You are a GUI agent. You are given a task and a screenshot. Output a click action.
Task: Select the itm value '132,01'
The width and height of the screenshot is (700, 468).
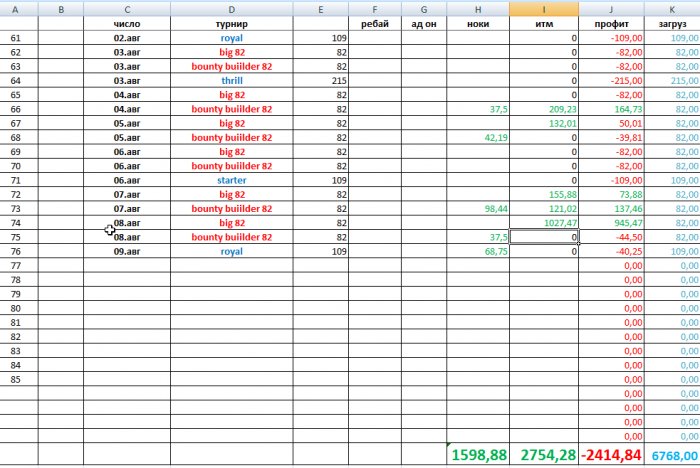[x=544, y=123]
